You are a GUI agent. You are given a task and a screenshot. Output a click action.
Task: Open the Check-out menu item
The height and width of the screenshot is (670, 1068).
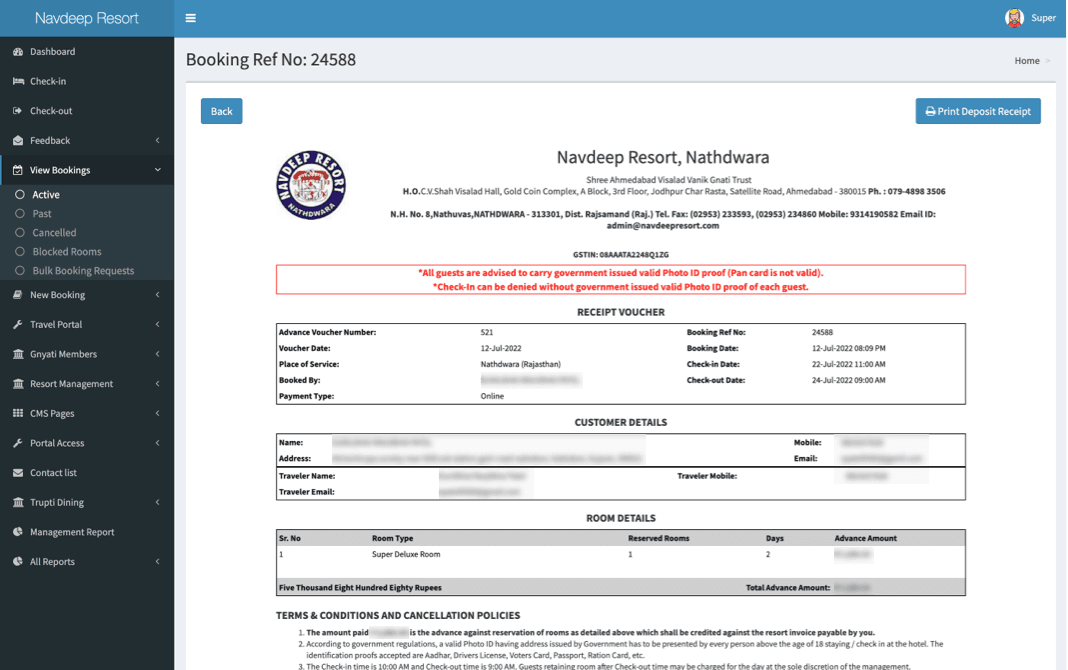click(87, 111)
